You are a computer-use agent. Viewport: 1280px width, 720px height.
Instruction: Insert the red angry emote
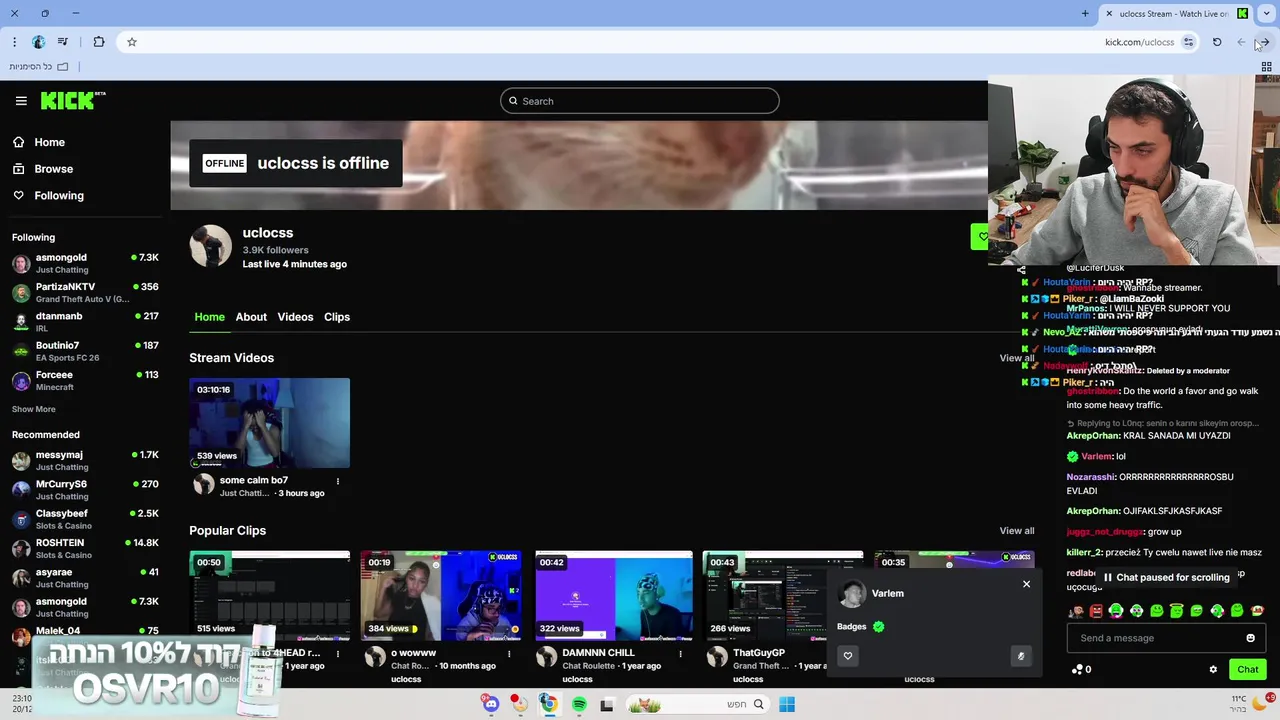click(x=1096, y=611)
